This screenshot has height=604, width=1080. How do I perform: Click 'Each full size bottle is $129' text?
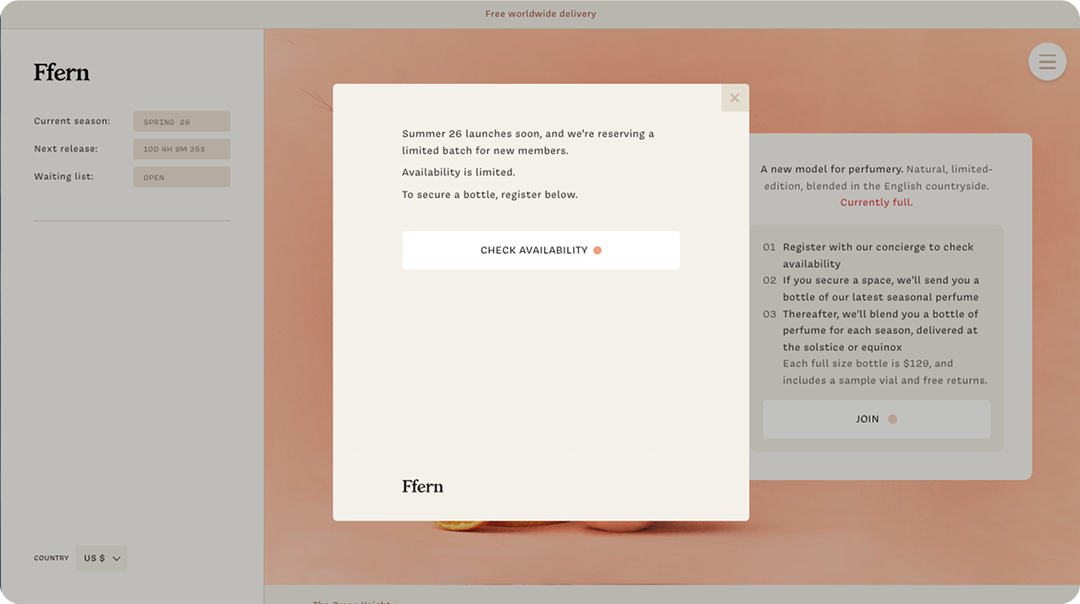coord(884,372)
